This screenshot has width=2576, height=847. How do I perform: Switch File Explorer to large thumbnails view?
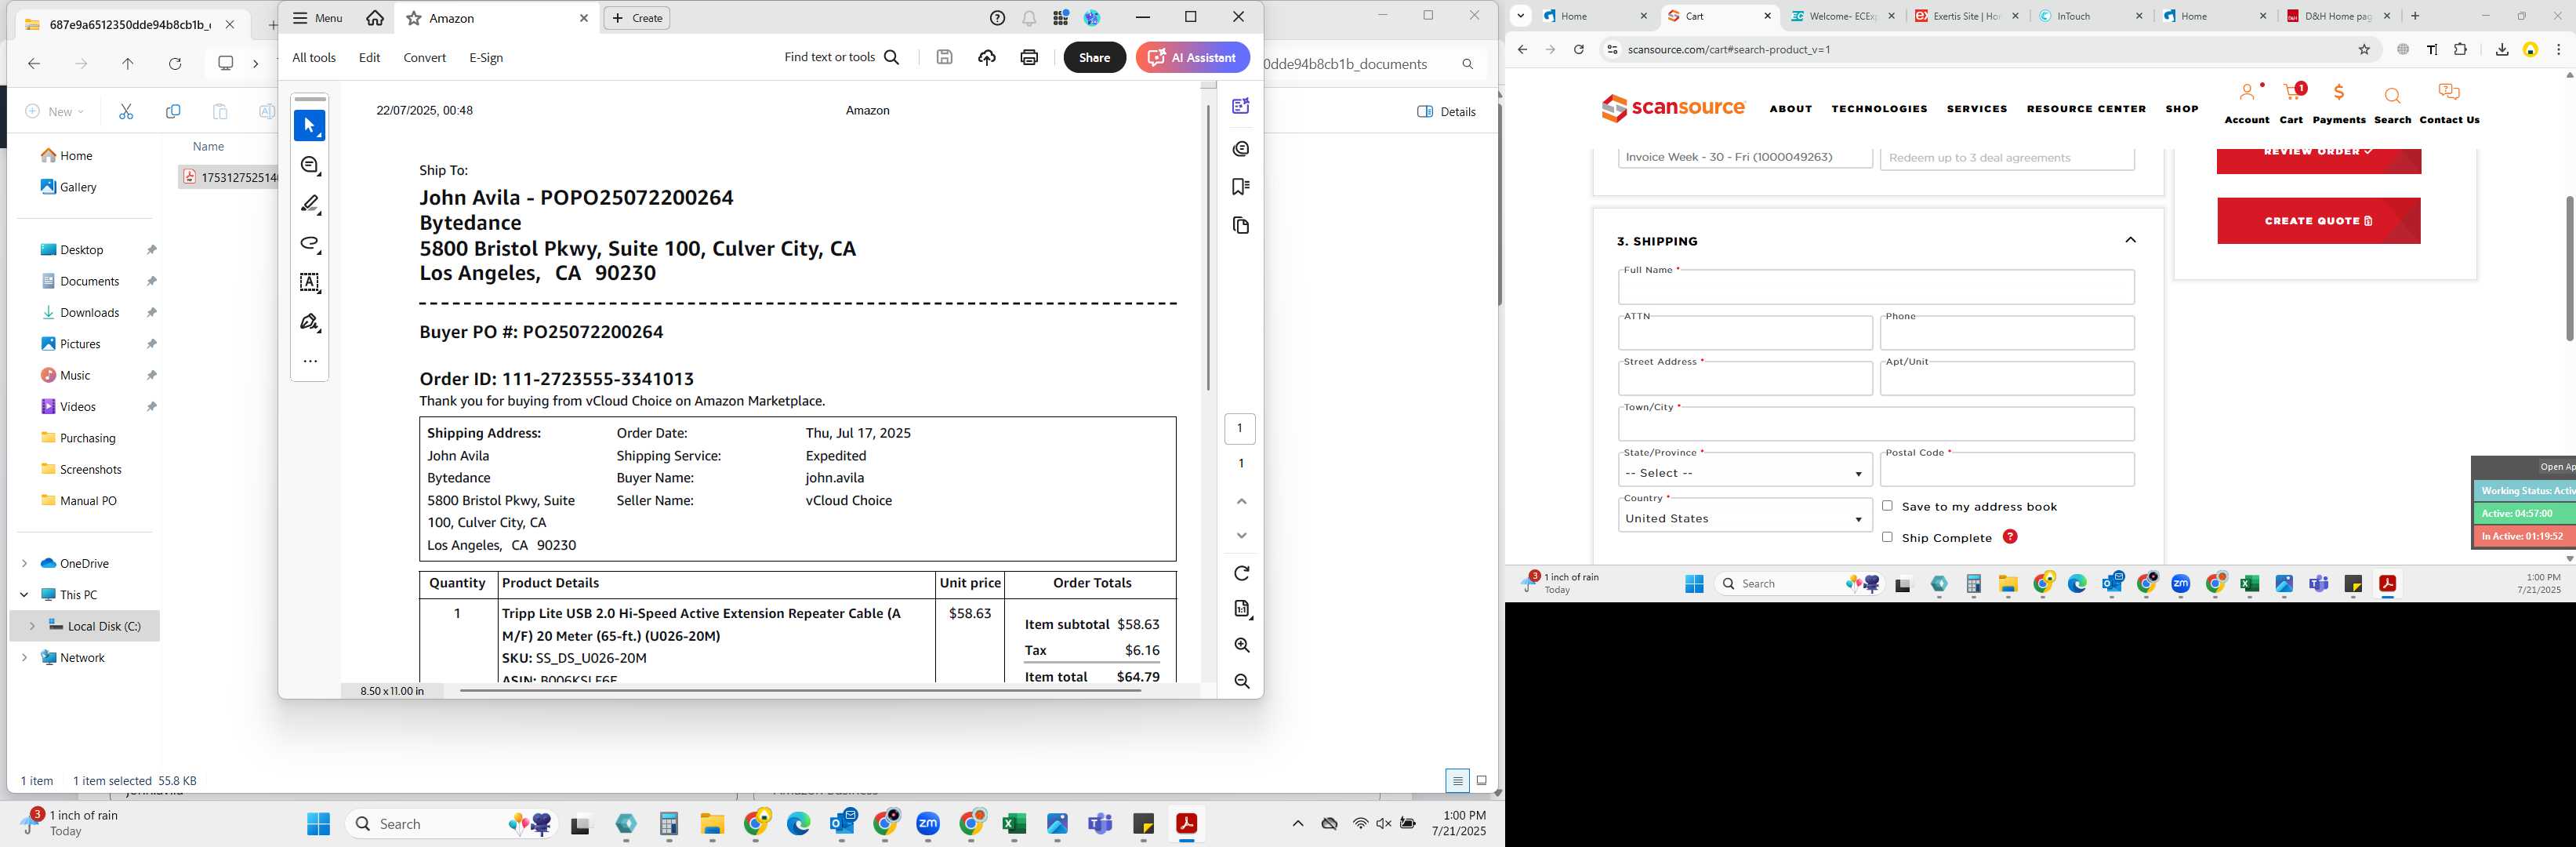pos(1482,781)
